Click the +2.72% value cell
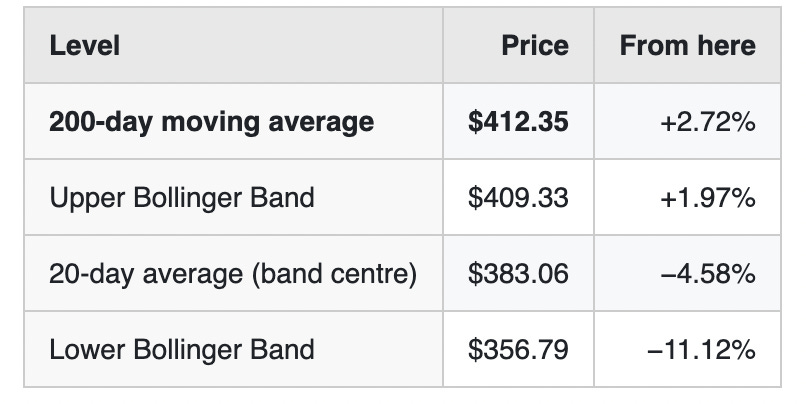The image size is (806, 404). tap(708, 122)
